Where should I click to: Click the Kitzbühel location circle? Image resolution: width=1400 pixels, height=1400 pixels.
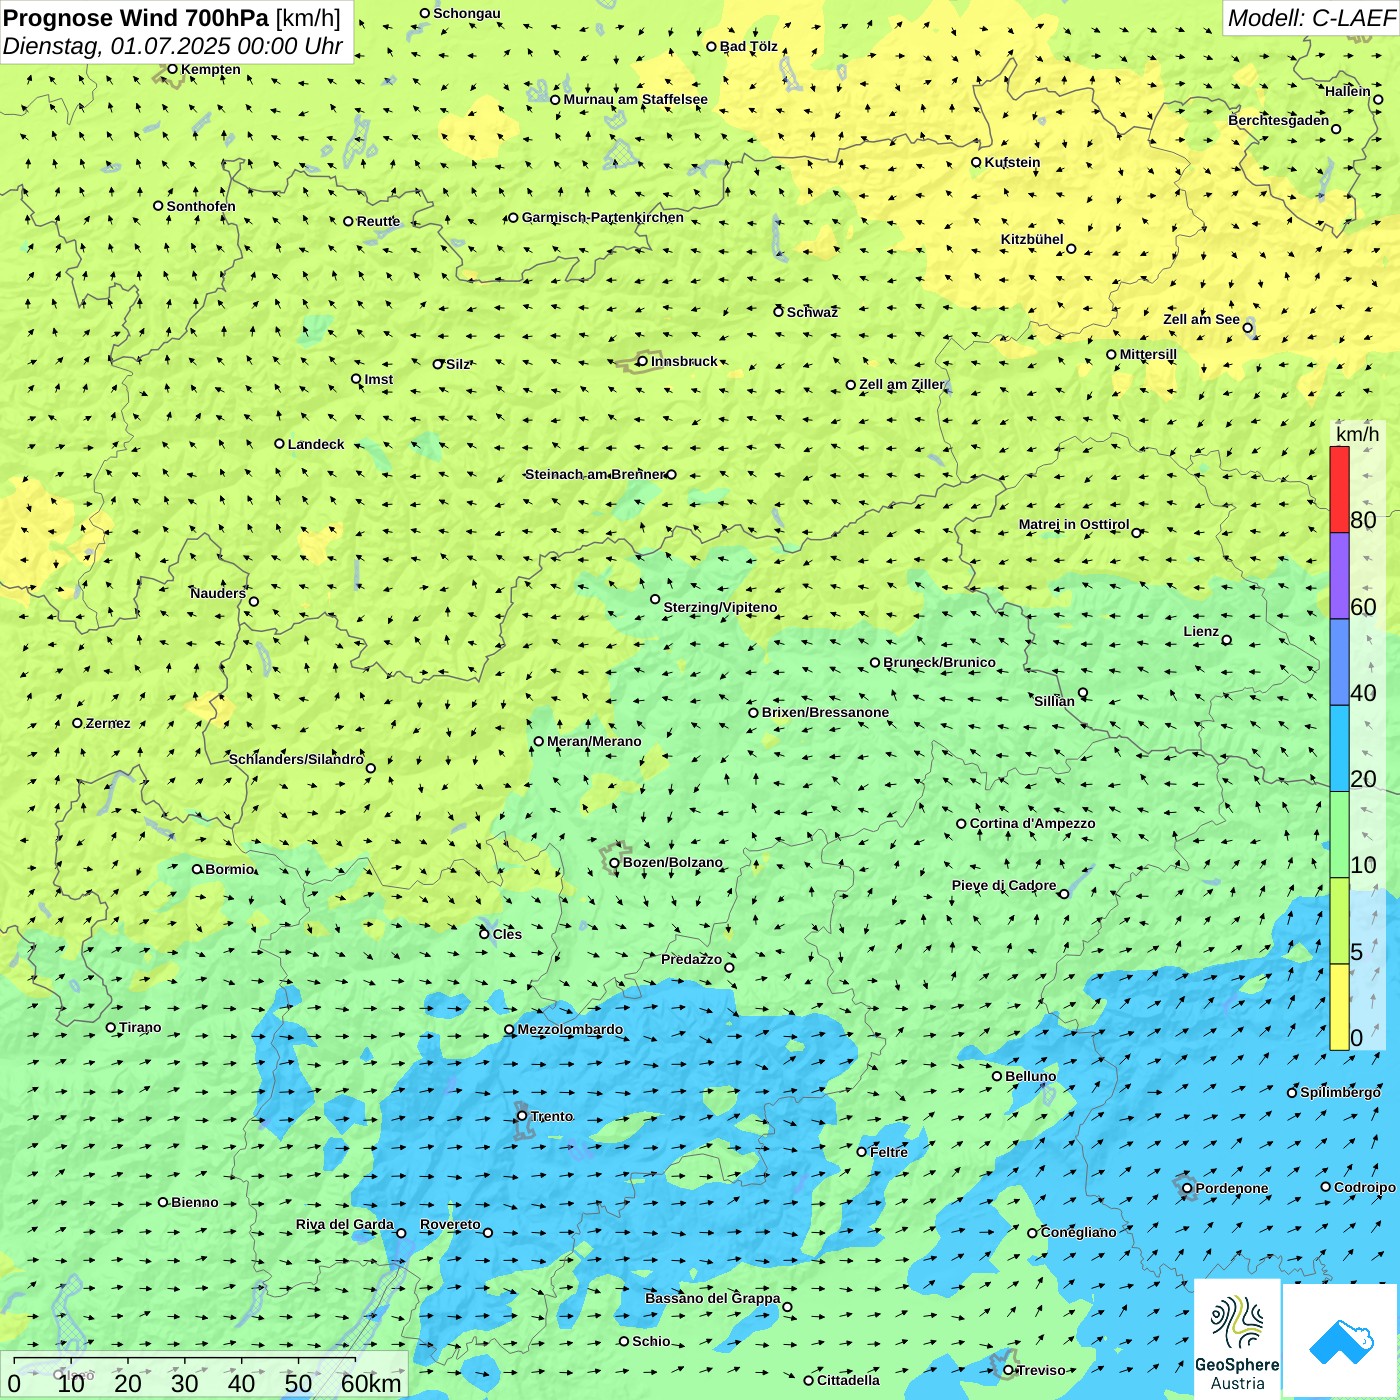pyautogui.click(x=1071, y=249)
